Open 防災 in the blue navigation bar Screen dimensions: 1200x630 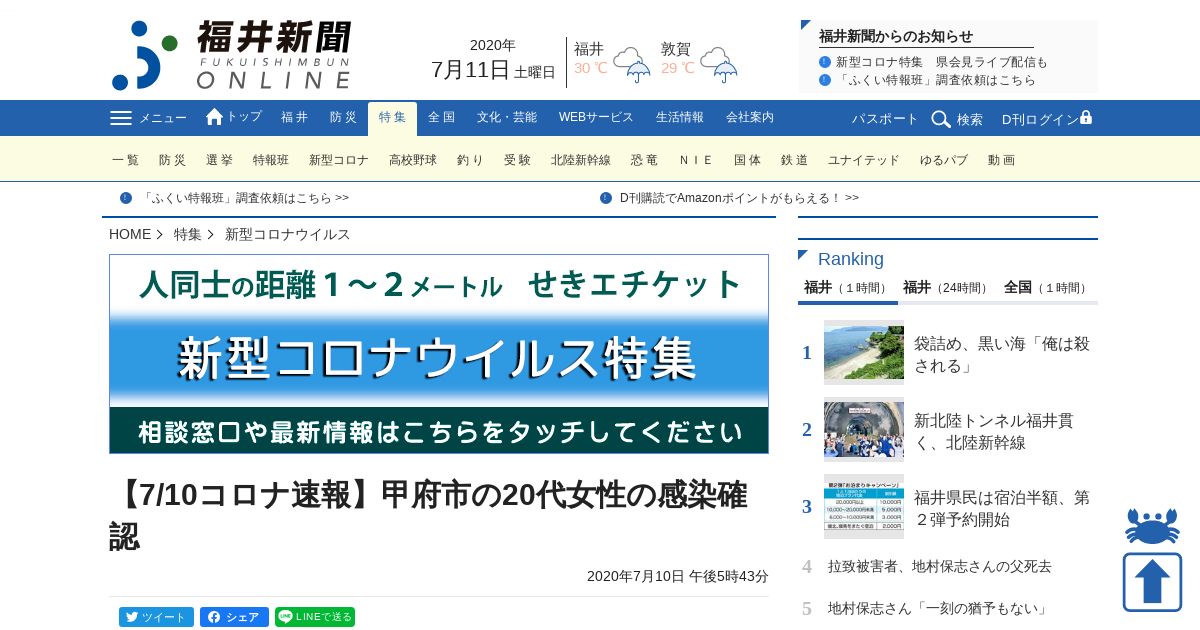pos(343,118)
